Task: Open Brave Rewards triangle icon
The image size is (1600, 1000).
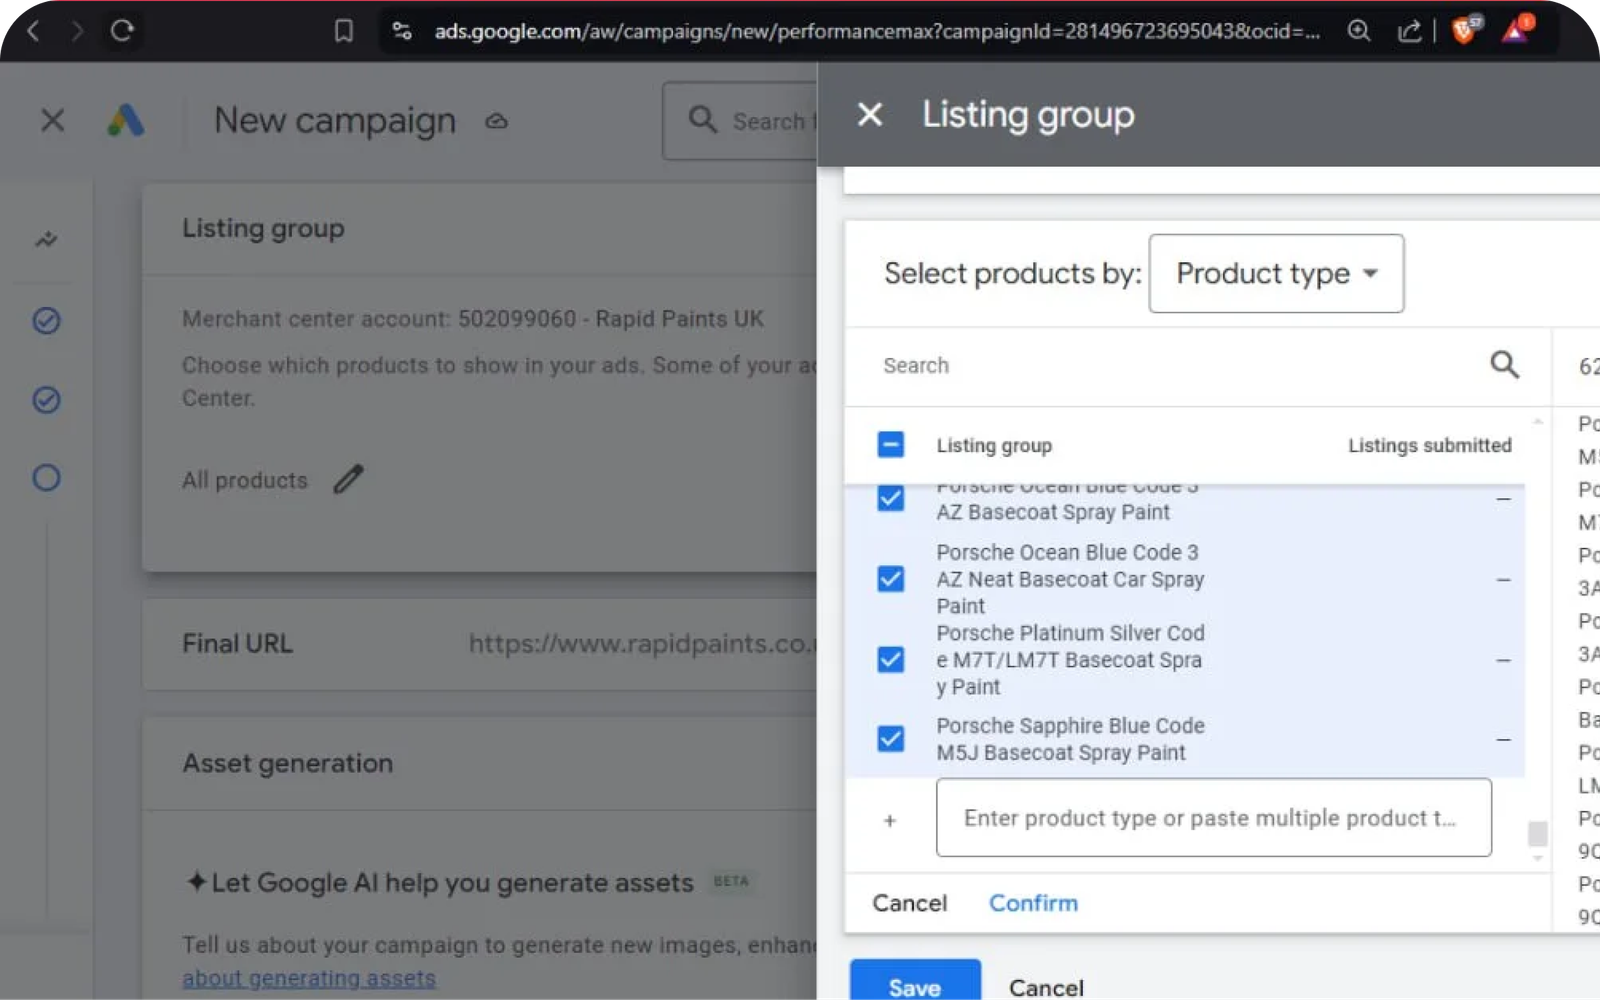Action: [x=1516, y=30]
